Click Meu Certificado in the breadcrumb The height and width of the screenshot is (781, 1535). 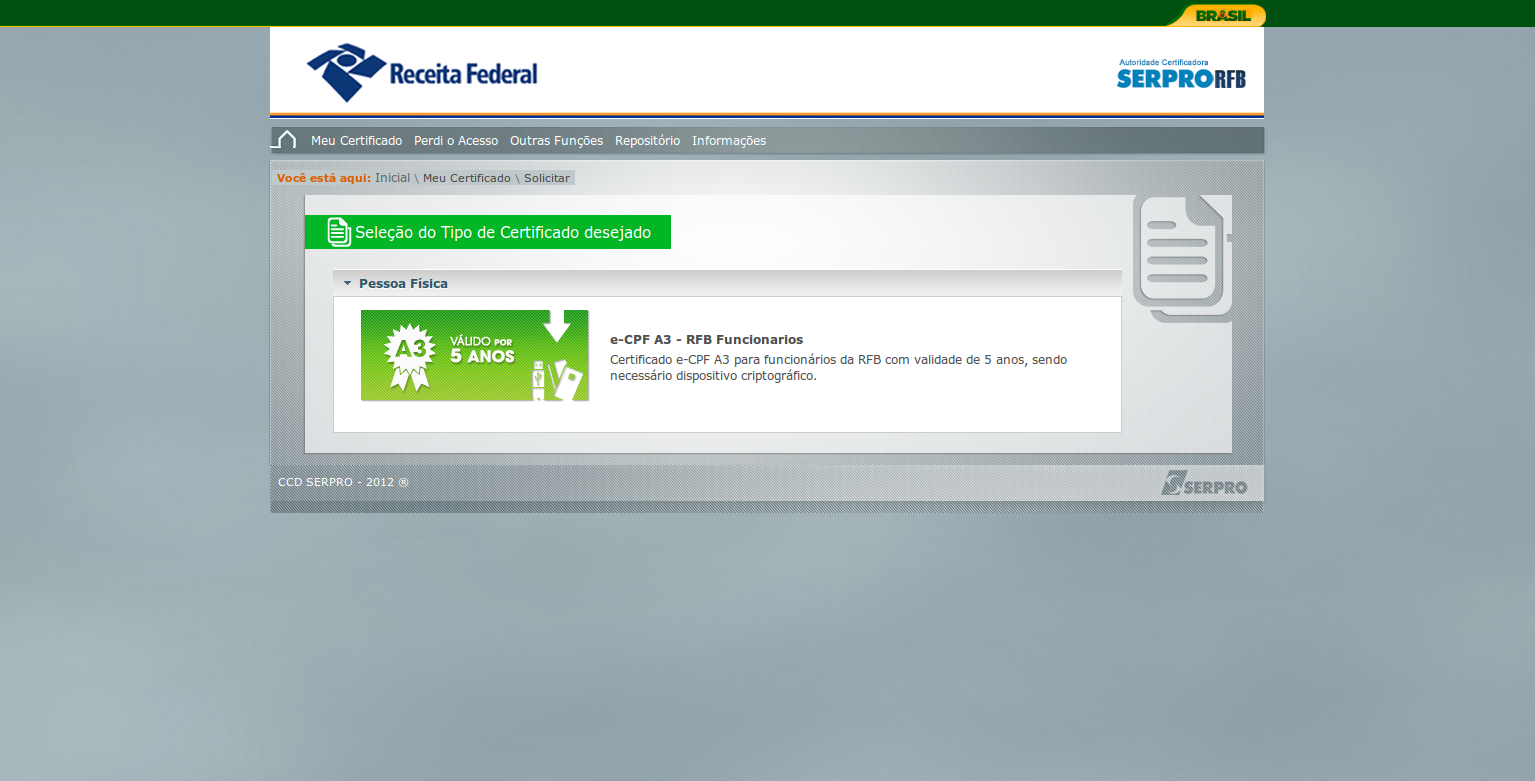click(x=467, y=178)
